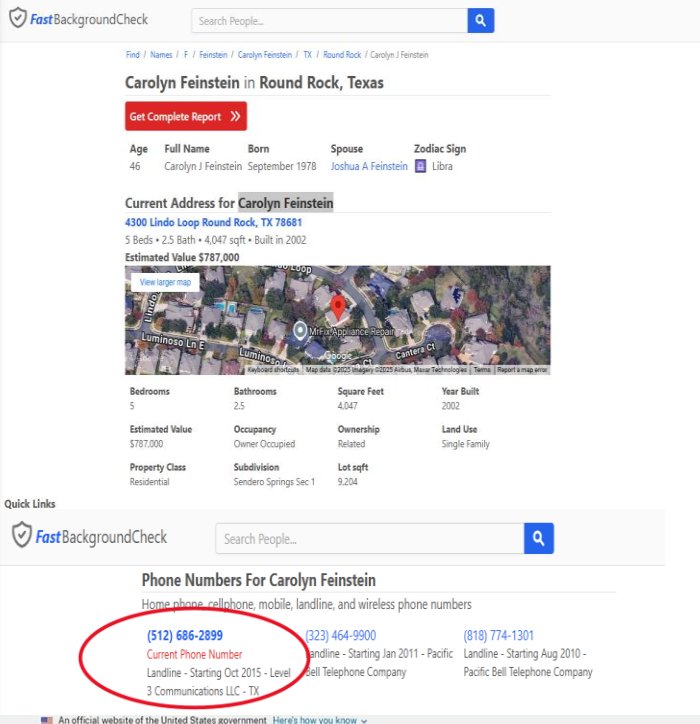Viewport: 700px width, 724px height.
Task: Open the "Find" breadcrumb link
Action: pyautogui.click(x=132, y=55)
